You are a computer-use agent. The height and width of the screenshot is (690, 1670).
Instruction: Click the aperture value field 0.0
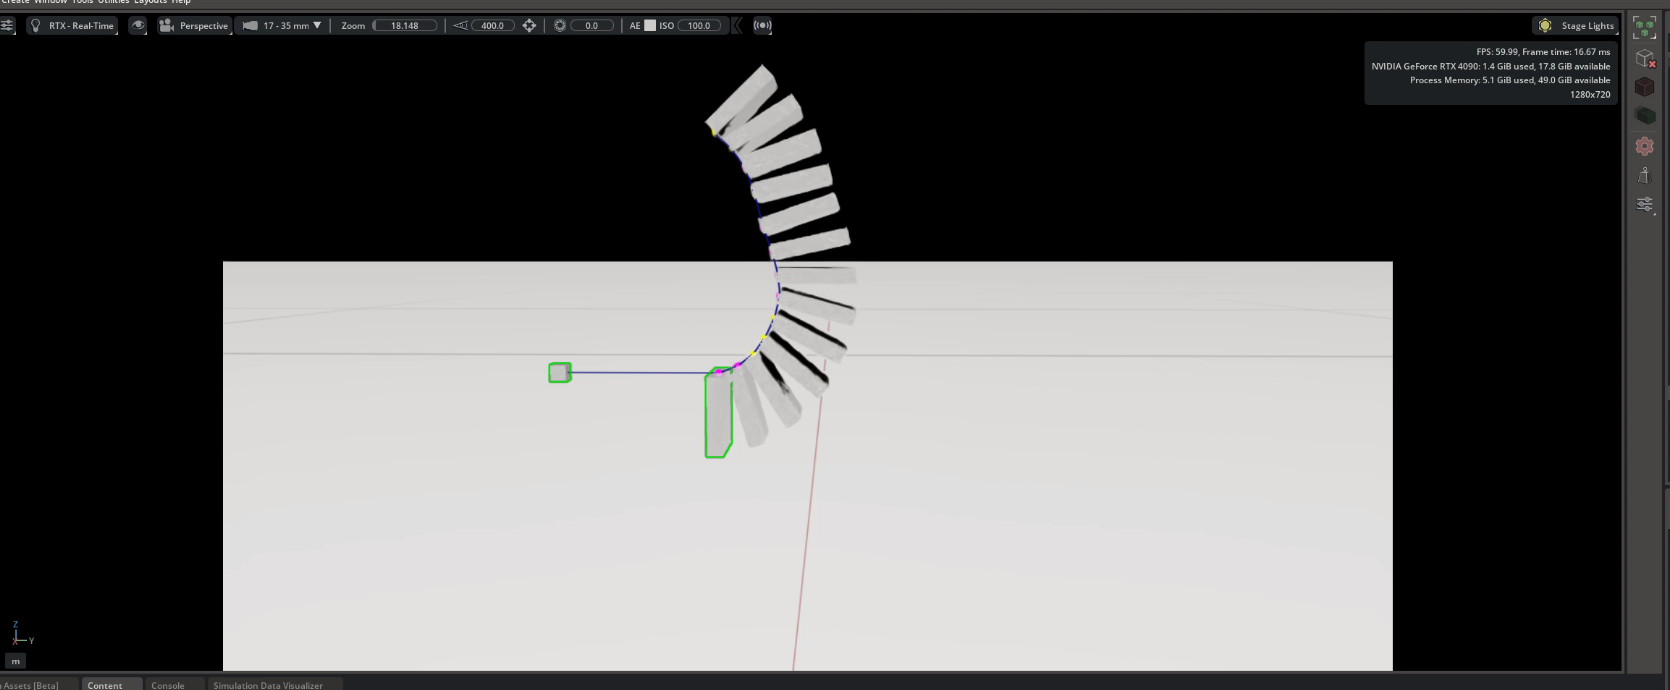pos(592,25)
